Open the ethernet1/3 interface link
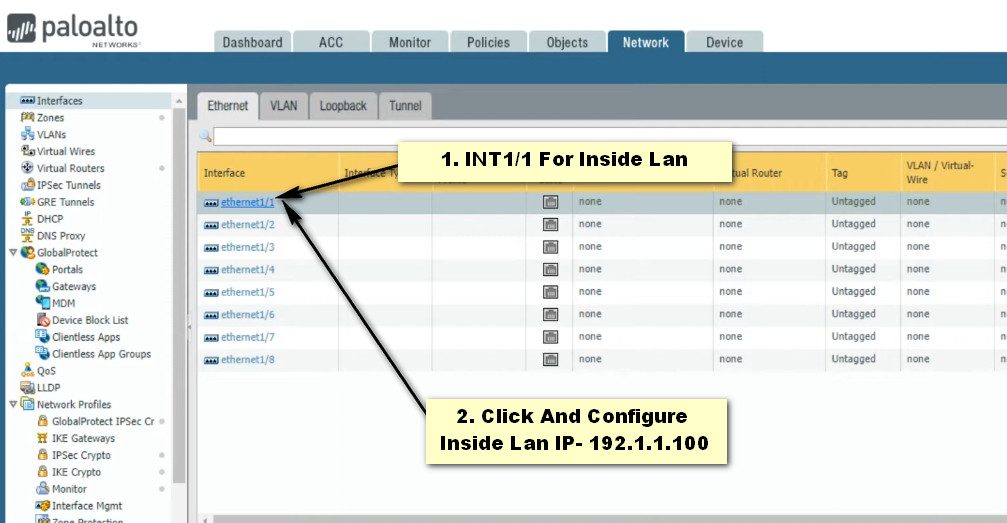1007x523 pixels. pyautogui.click(x=247, y=247)
